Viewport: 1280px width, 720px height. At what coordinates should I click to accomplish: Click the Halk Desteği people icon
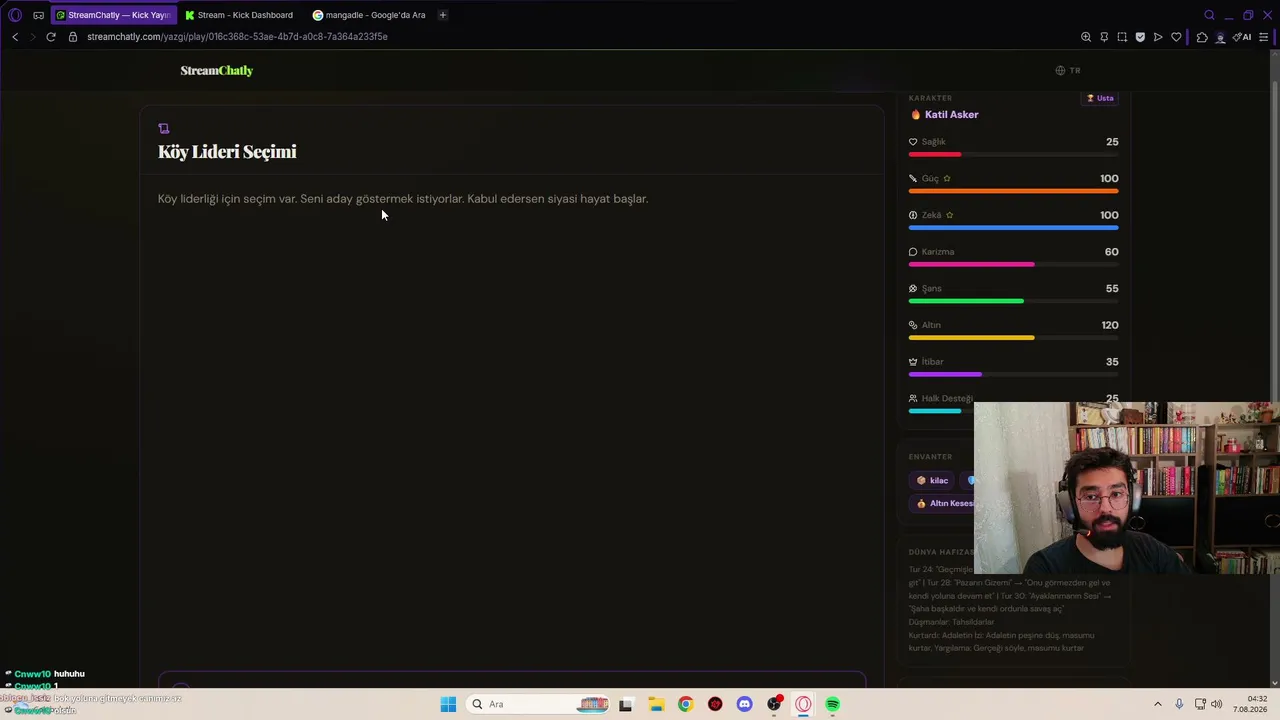click(x=913, y=399)
